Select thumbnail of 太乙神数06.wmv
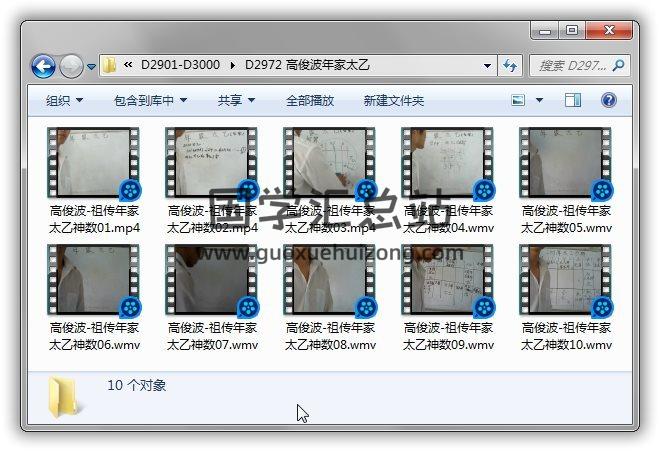The width and height of the screenshot is (660, 452). coord(93,279)
